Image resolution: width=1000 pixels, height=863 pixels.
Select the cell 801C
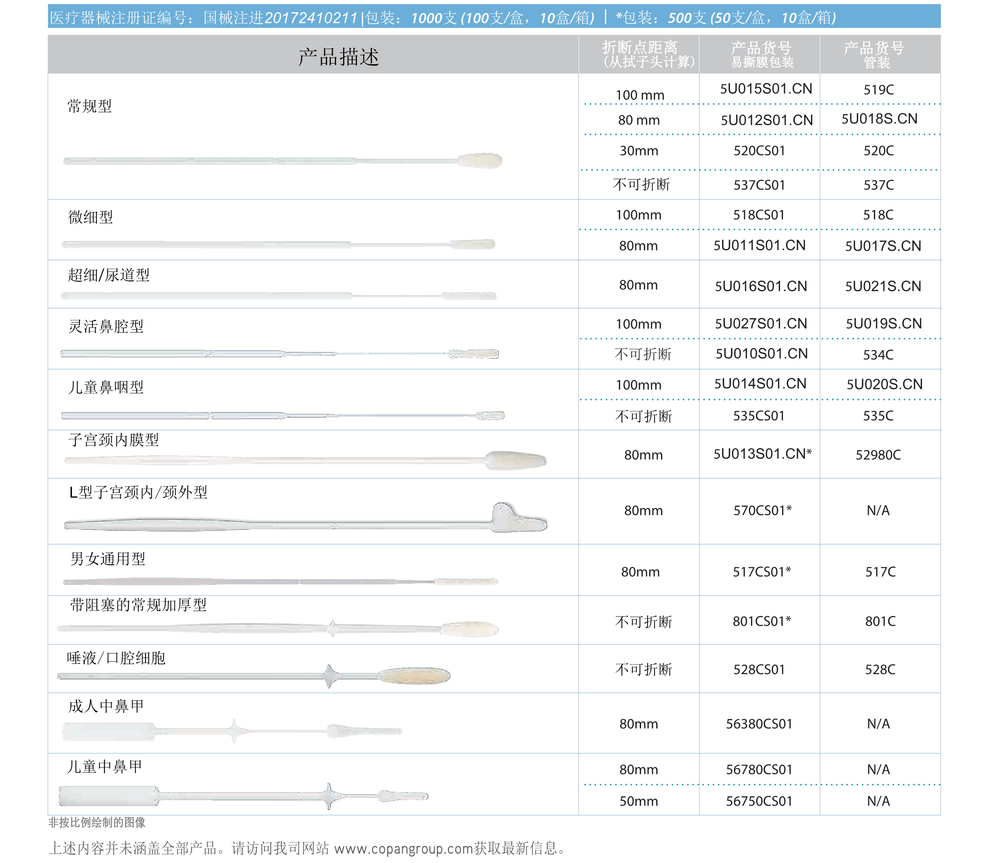tap(880, 621)
